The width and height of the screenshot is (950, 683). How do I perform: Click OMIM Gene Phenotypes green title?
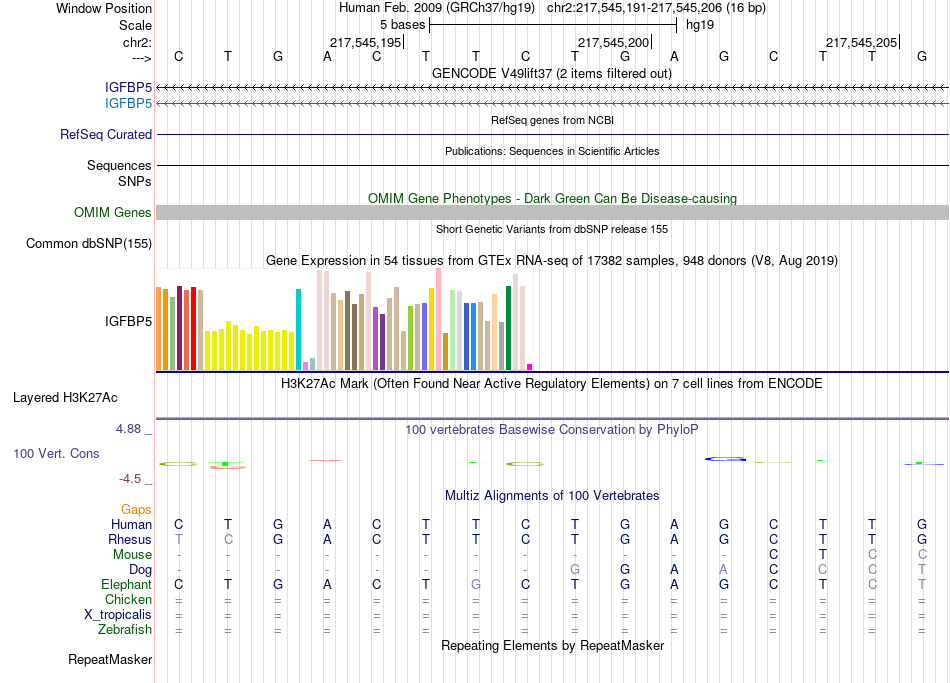click(x=552, y=198)
